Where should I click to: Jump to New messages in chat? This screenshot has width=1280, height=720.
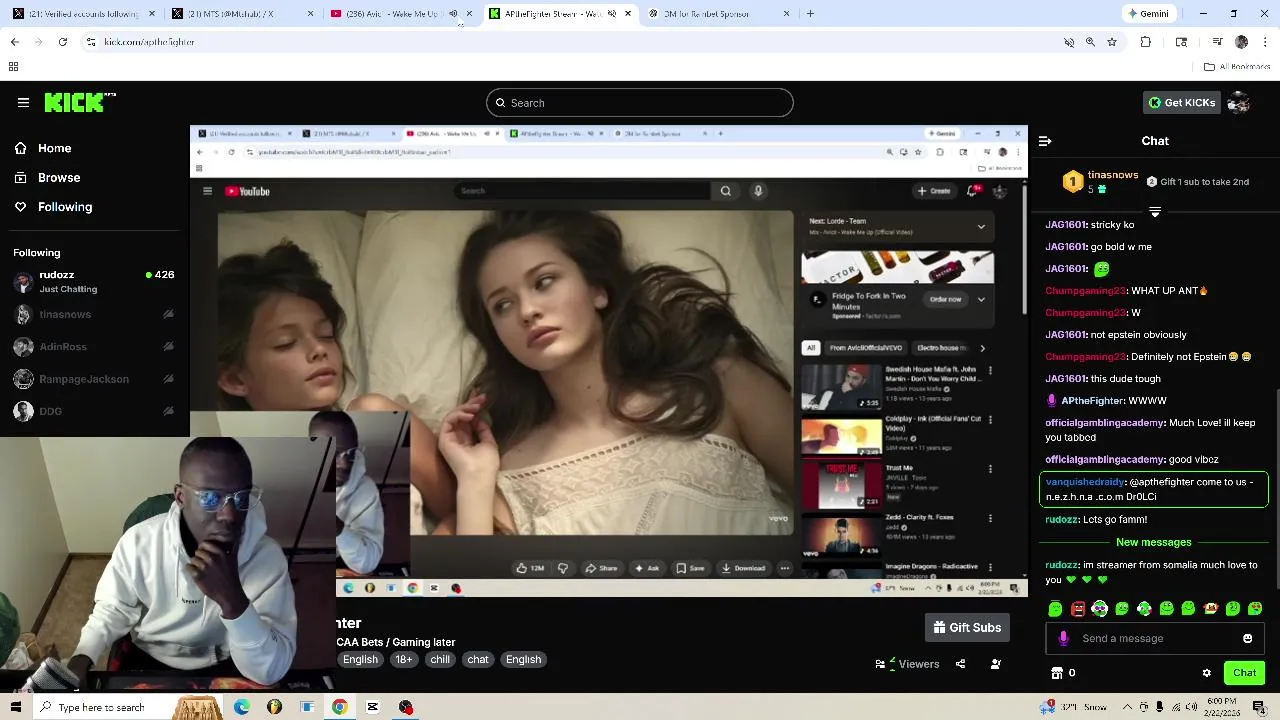tap(1154, 542)
